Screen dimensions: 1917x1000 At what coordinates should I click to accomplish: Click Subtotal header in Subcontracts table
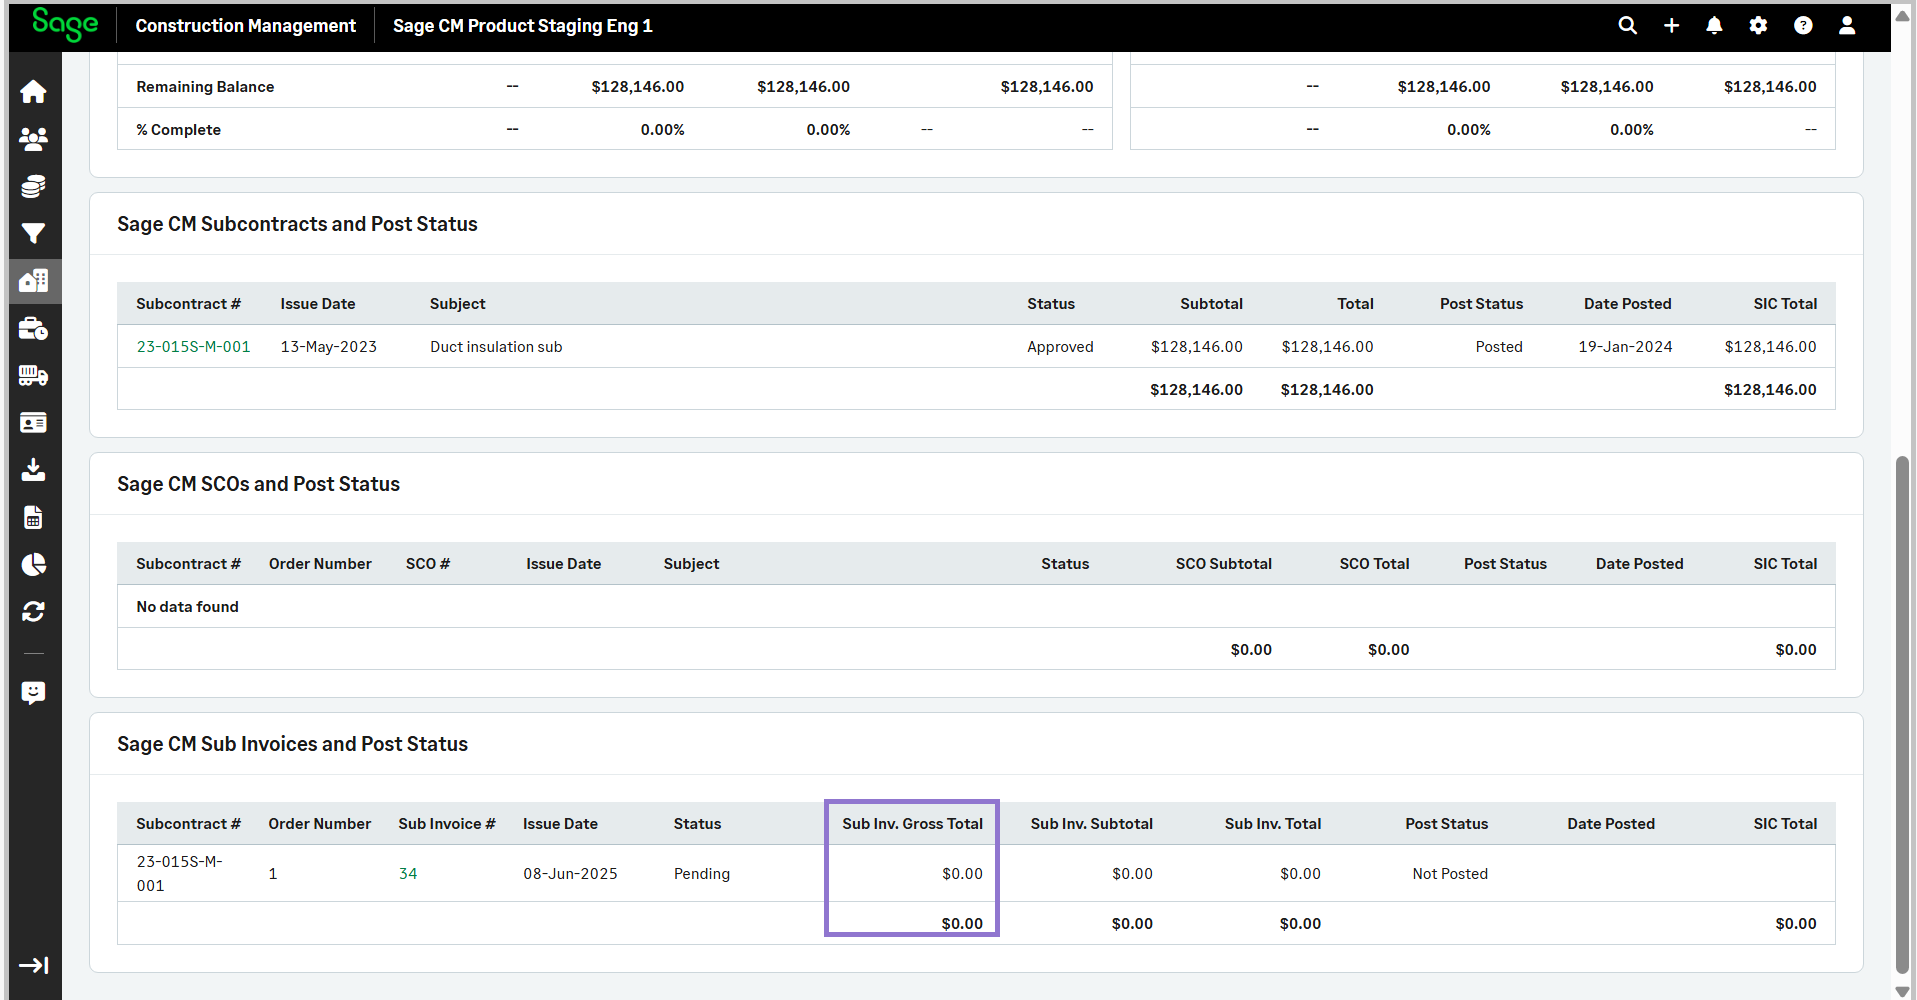tap(1211, 304)
